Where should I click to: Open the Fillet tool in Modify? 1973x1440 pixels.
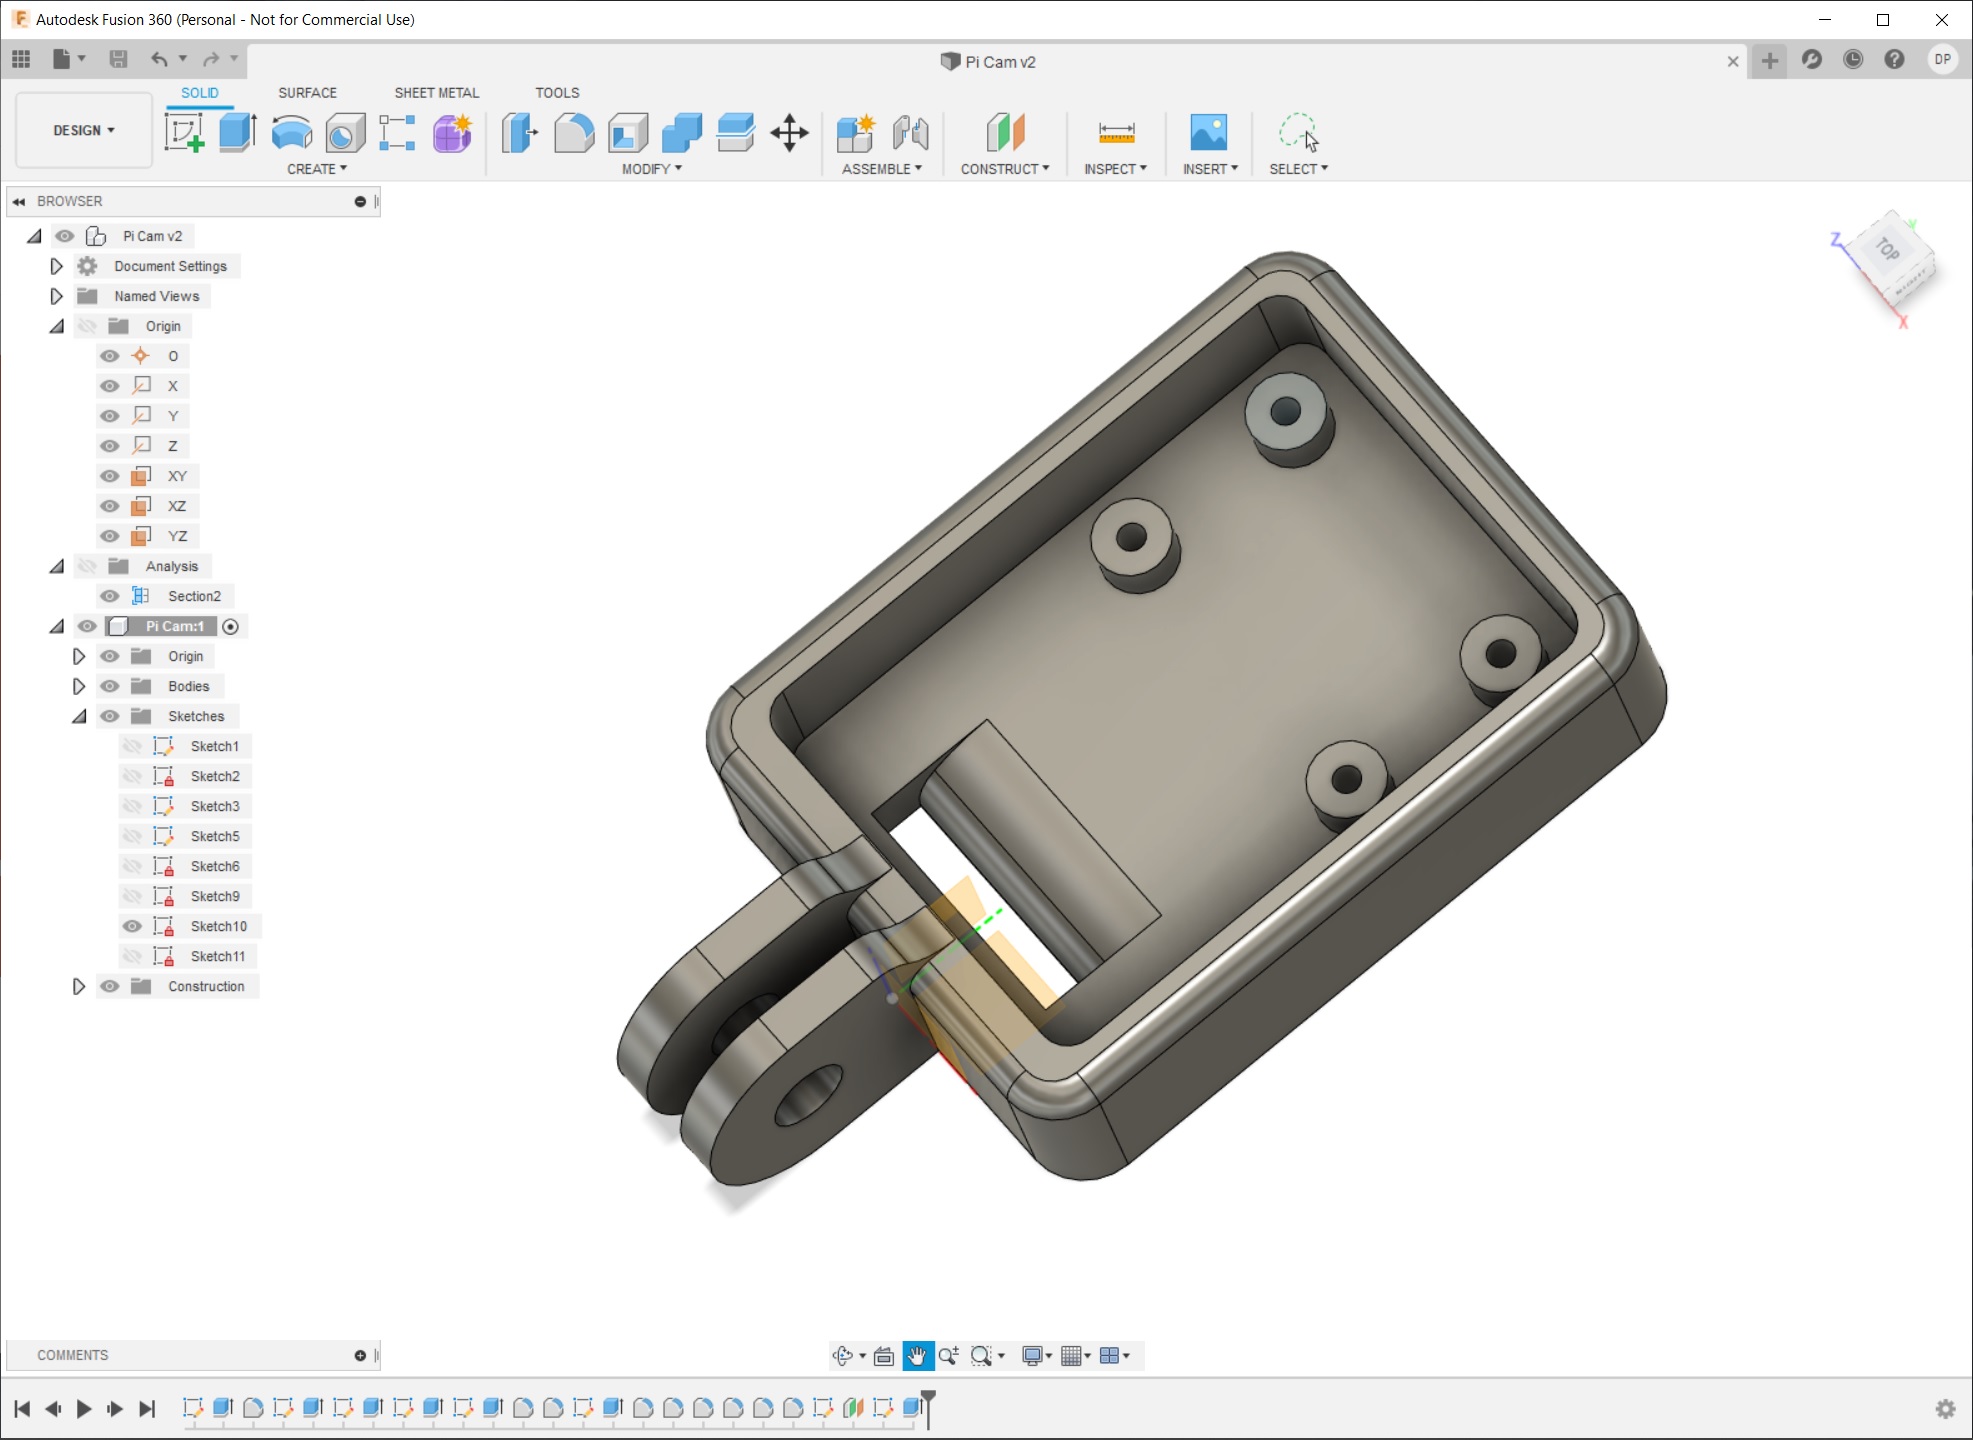(575, 132)
